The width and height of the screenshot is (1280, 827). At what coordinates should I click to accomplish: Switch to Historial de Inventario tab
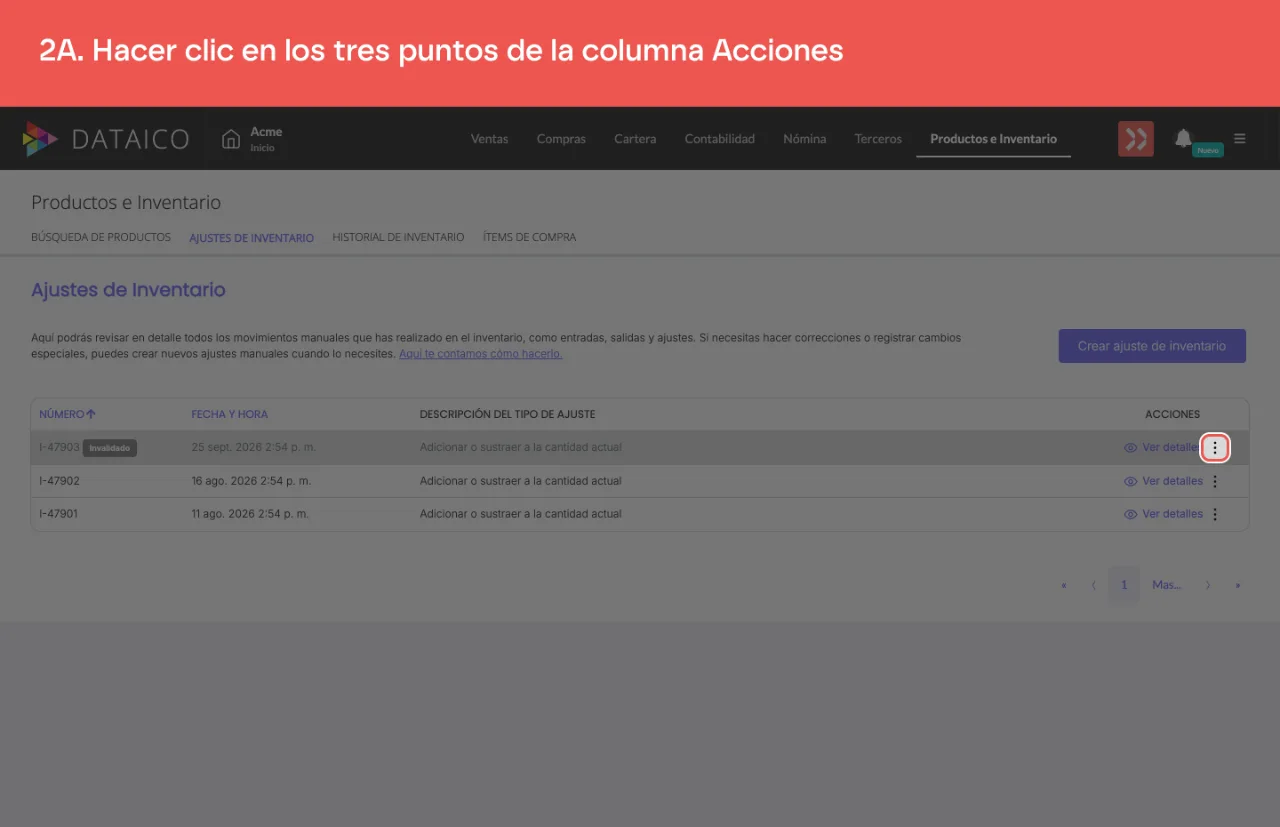coord(398,237)
